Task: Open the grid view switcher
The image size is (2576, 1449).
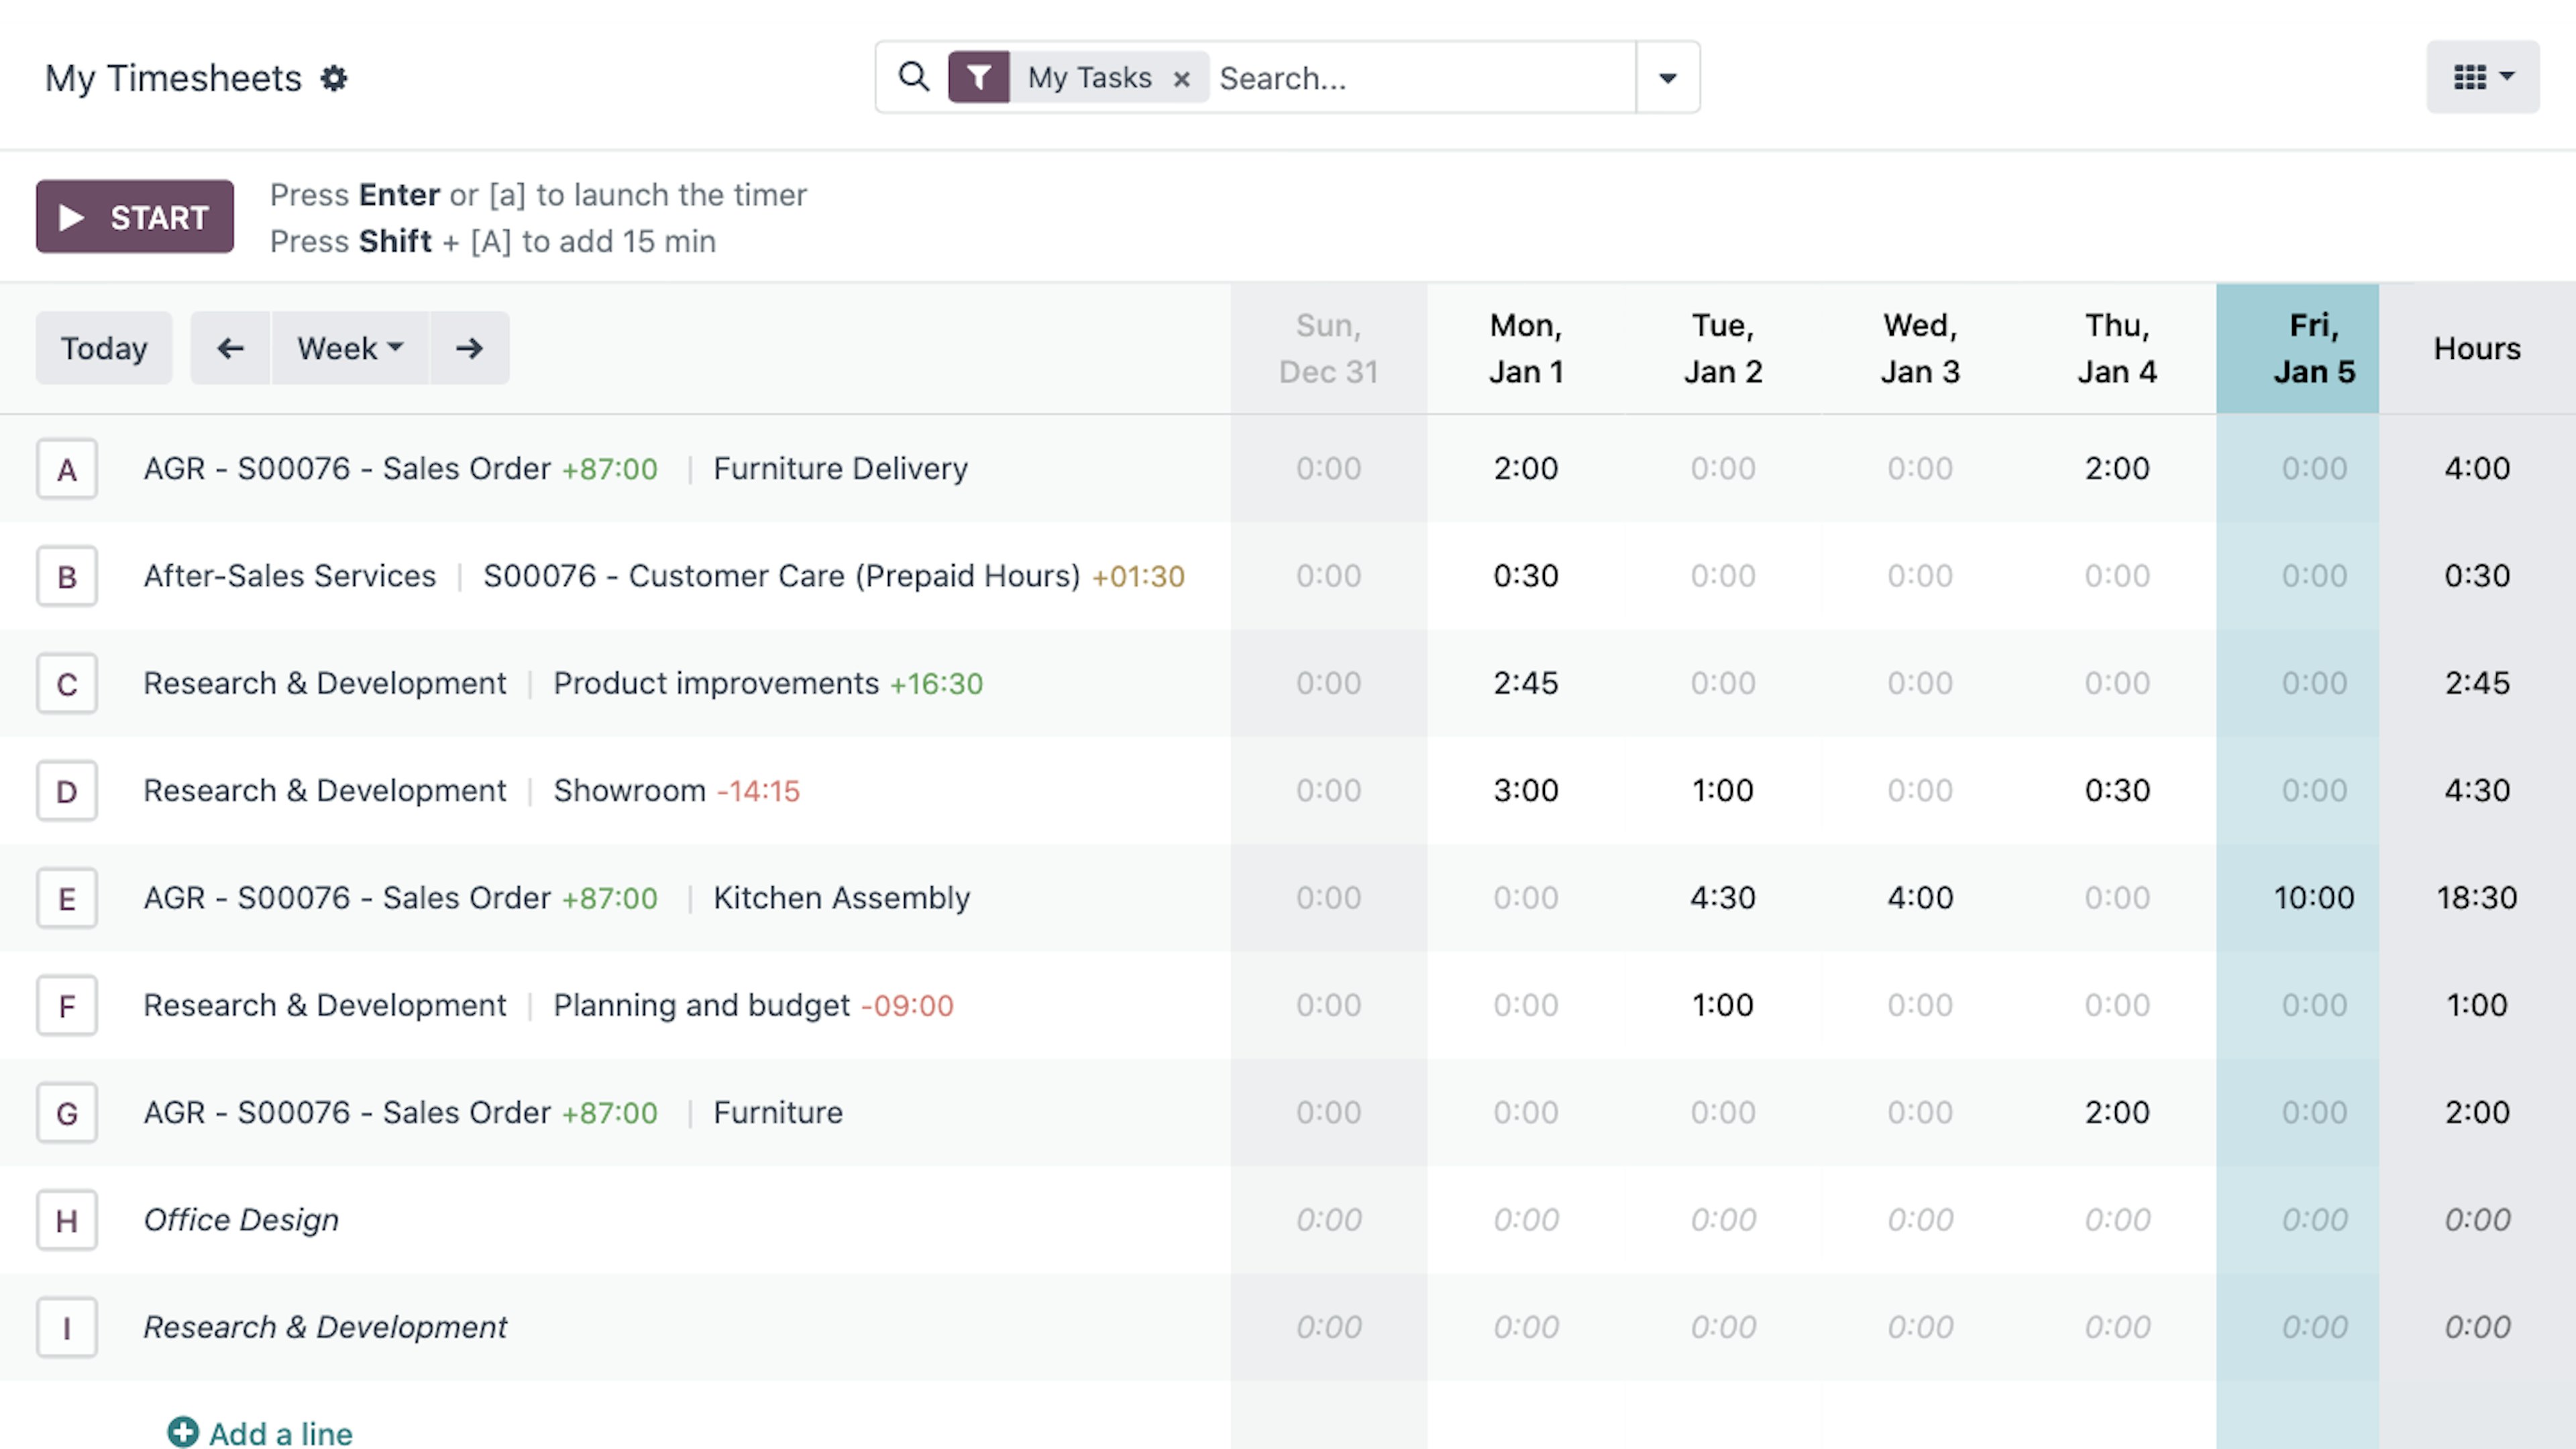Action: coord(2483,77)
